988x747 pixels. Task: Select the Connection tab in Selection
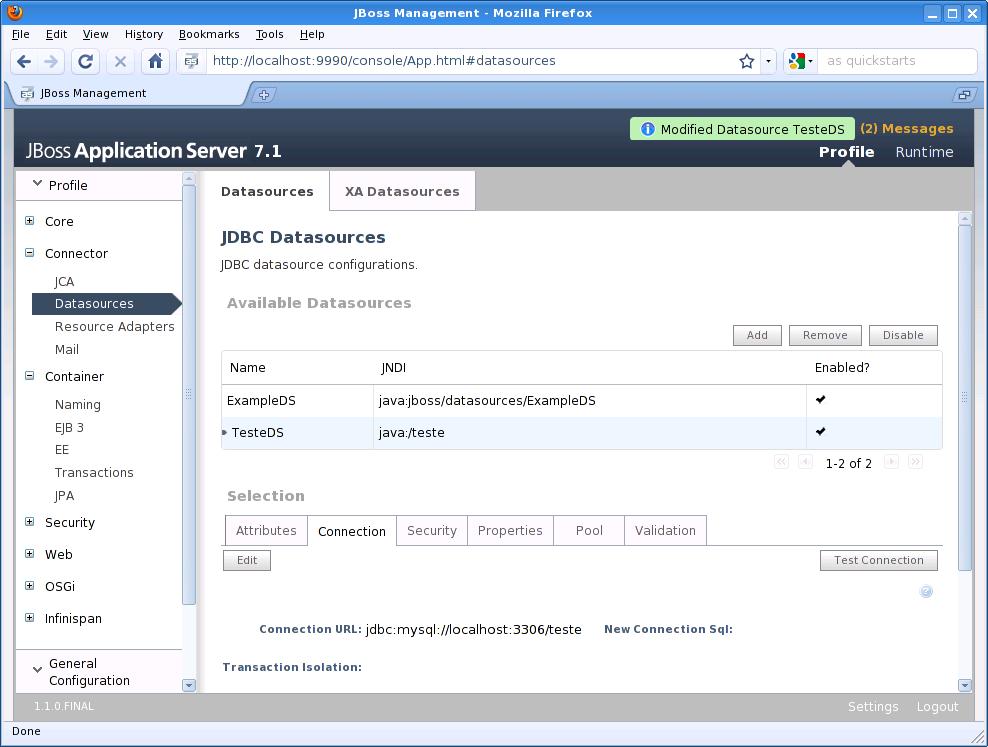pyautogui.click(x=352, y=531)
